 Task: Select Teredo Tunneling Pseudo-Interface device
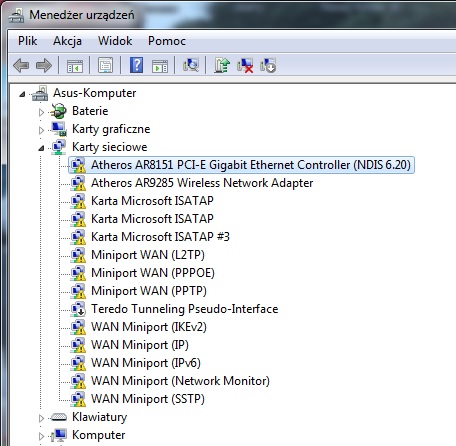(x=184, y=309)
